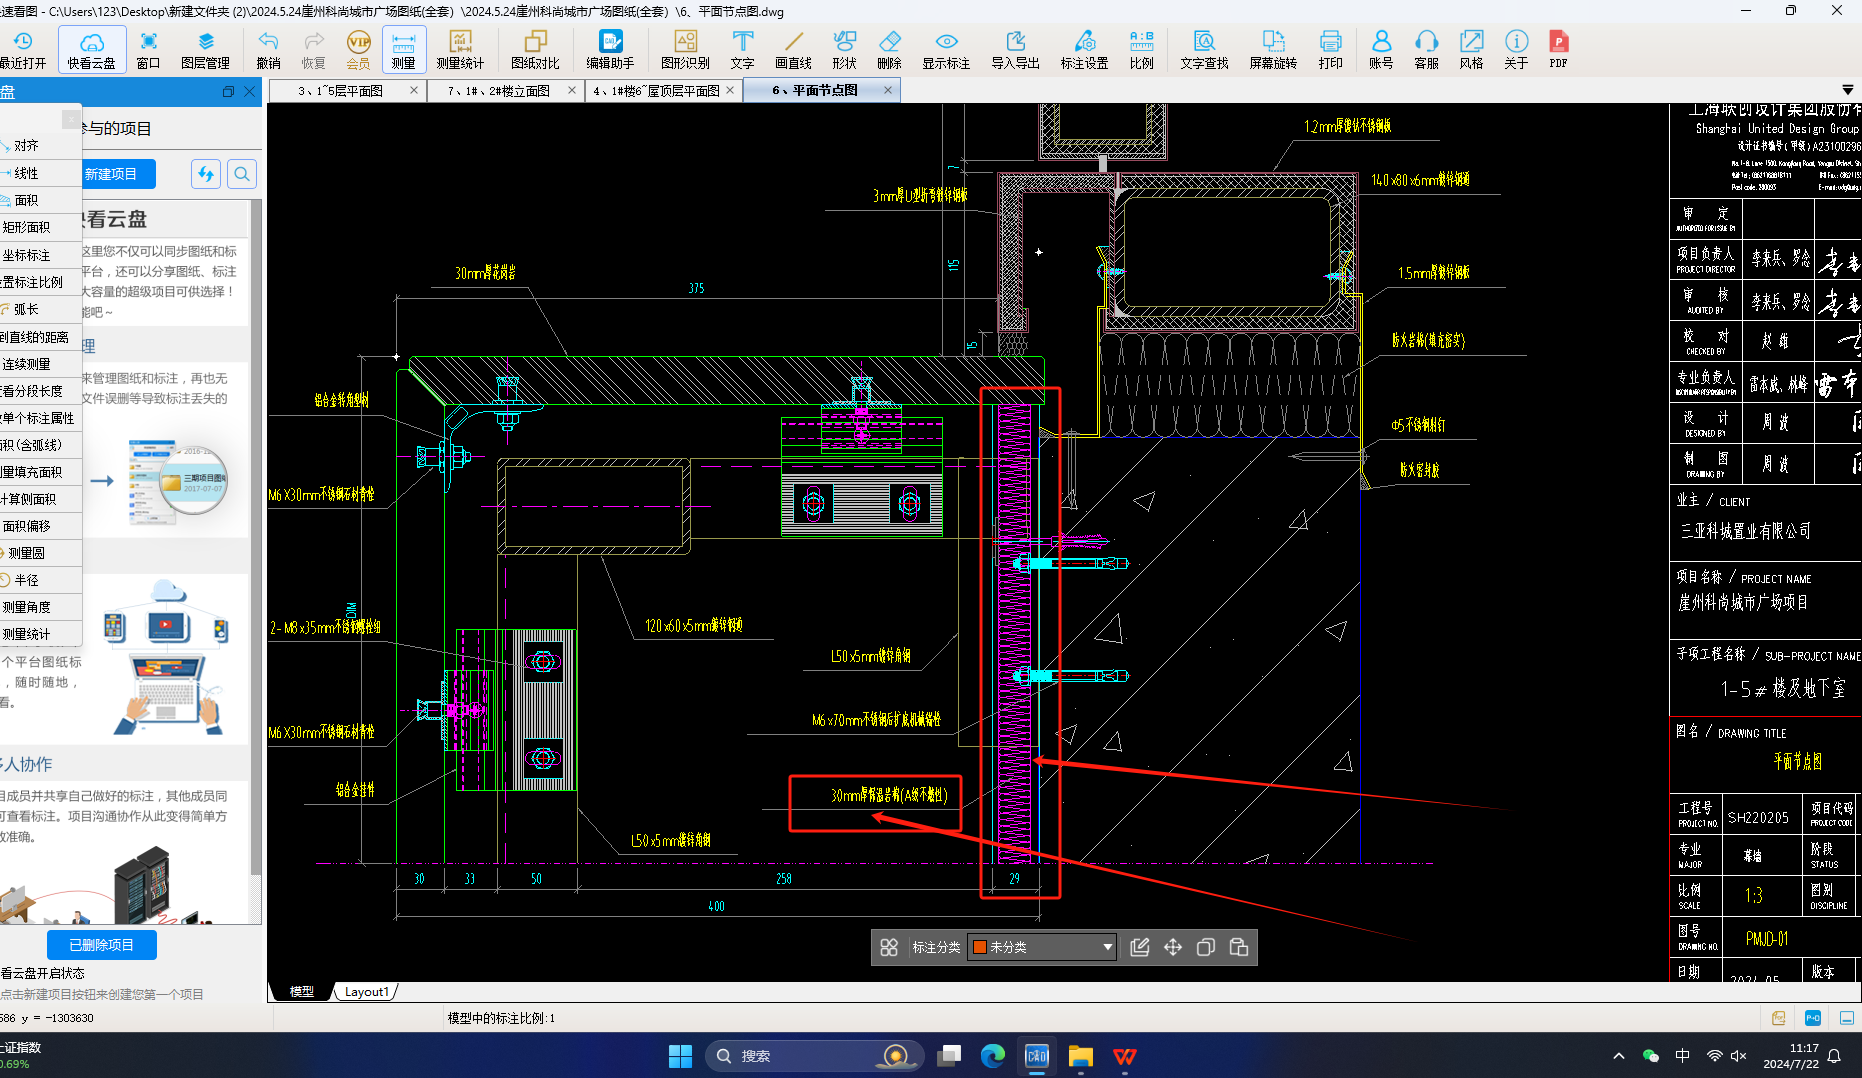Switch to tab 4、1#楼6~屋顶层平面图
The height and width of the screenshot is (1078, 1862).
656,90
